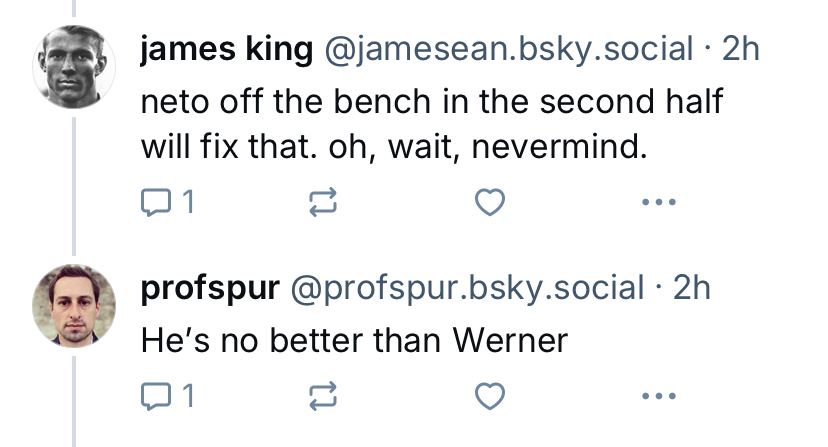Visit the @profspur.bsky.social handle
The width and height of the screenshot is (828, 447).
467,289
